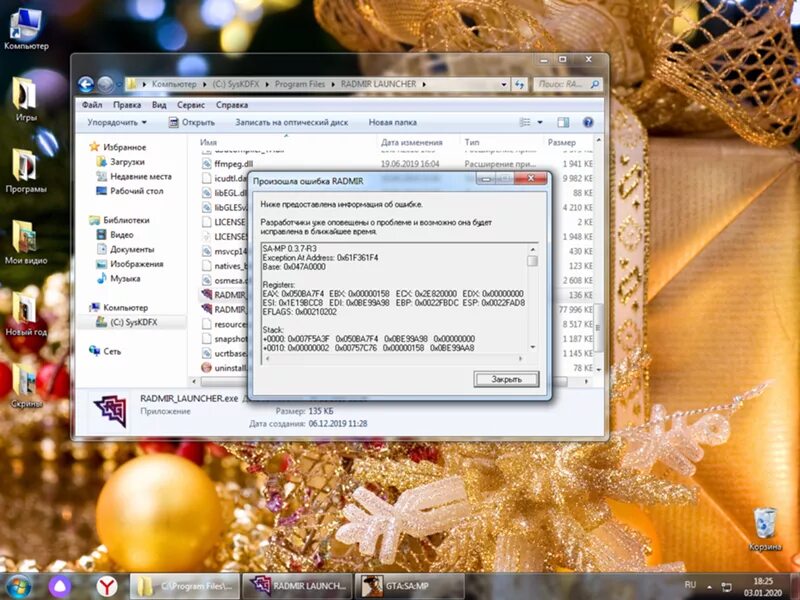The image size is (800, 600).
Task: Open the Новый год desktop folder
Action: coord(24,314)
